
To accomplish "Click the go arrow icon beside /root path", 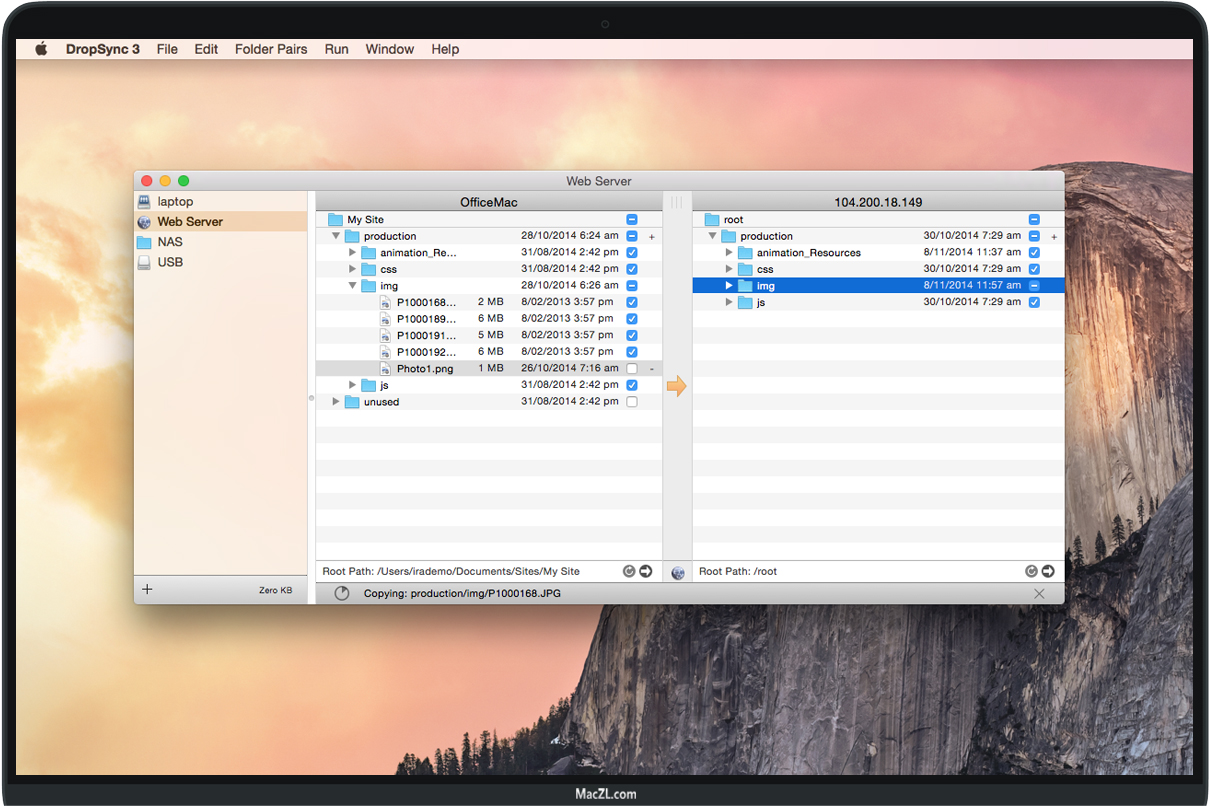I will pyautogui.click(x=1048, y=571).
